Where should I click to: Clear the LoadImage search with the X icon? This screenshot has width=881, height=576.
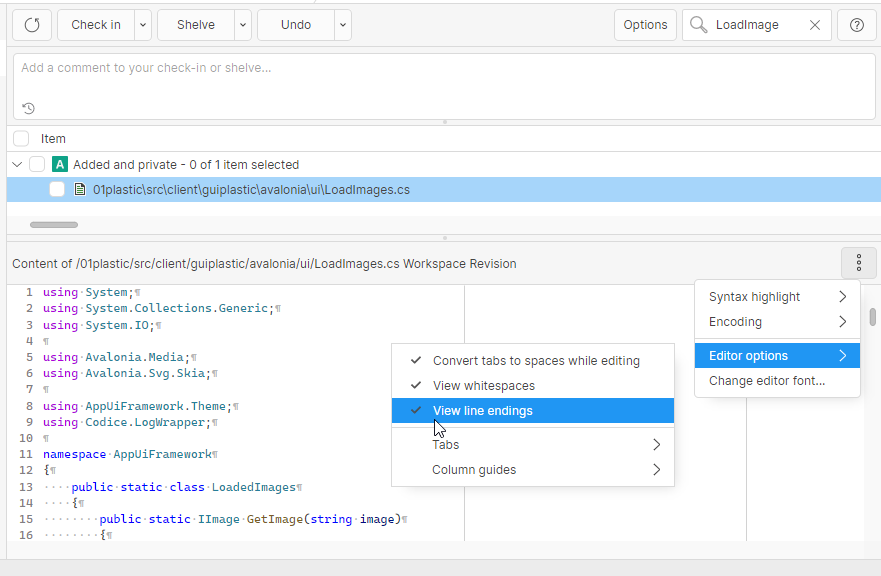pyautogui.click(x=813, y=24)
